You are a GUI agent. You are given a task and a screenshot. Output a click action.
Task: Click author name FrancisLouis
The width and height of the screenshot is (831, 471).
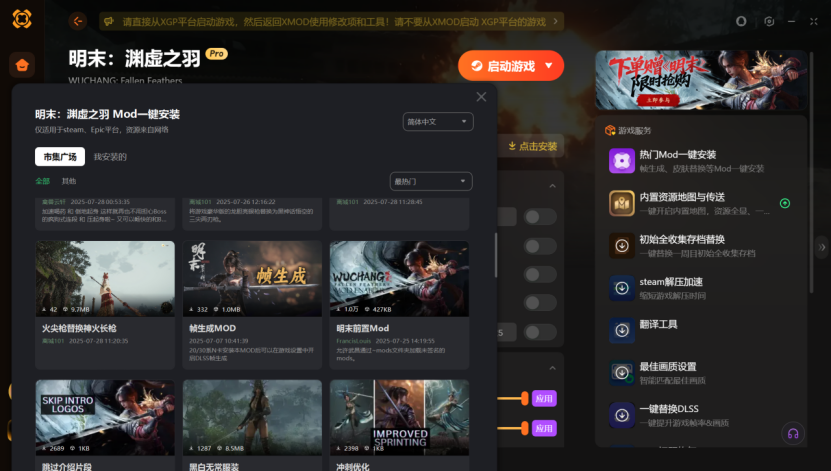tap(353, 341)
